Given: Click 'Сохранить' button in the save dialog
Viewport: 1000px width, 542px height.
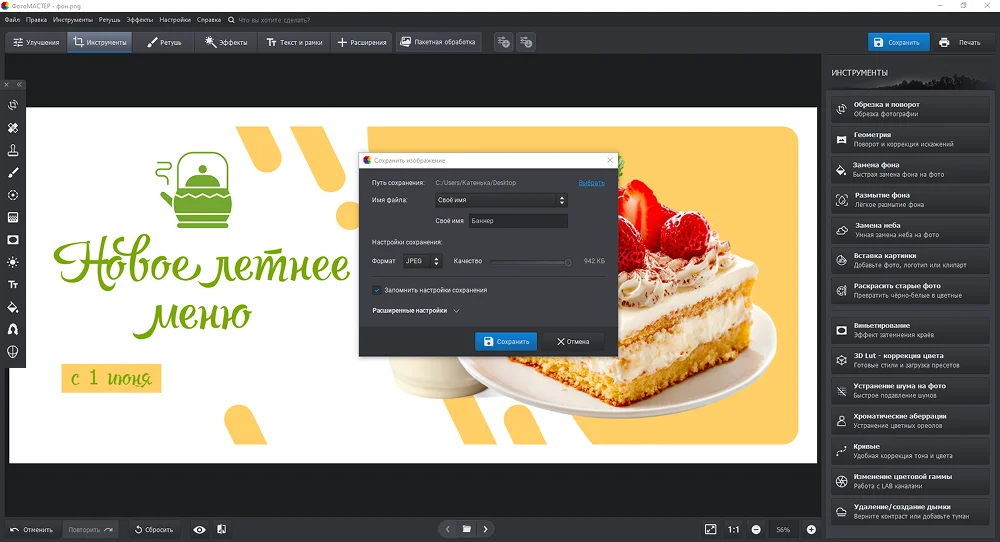Looking at the screenshot, I should (505, 341).
